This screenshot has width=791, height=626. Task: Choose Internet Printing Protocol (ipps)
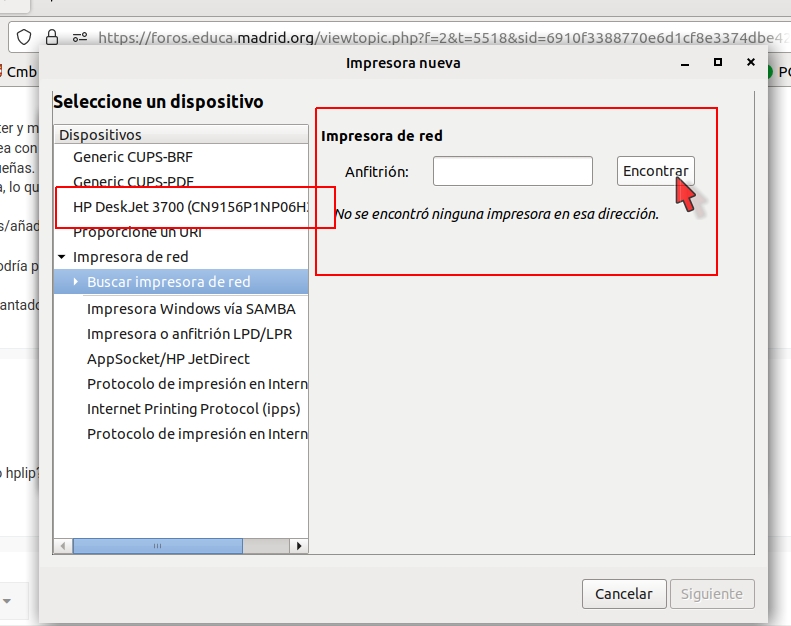(193, 408)
